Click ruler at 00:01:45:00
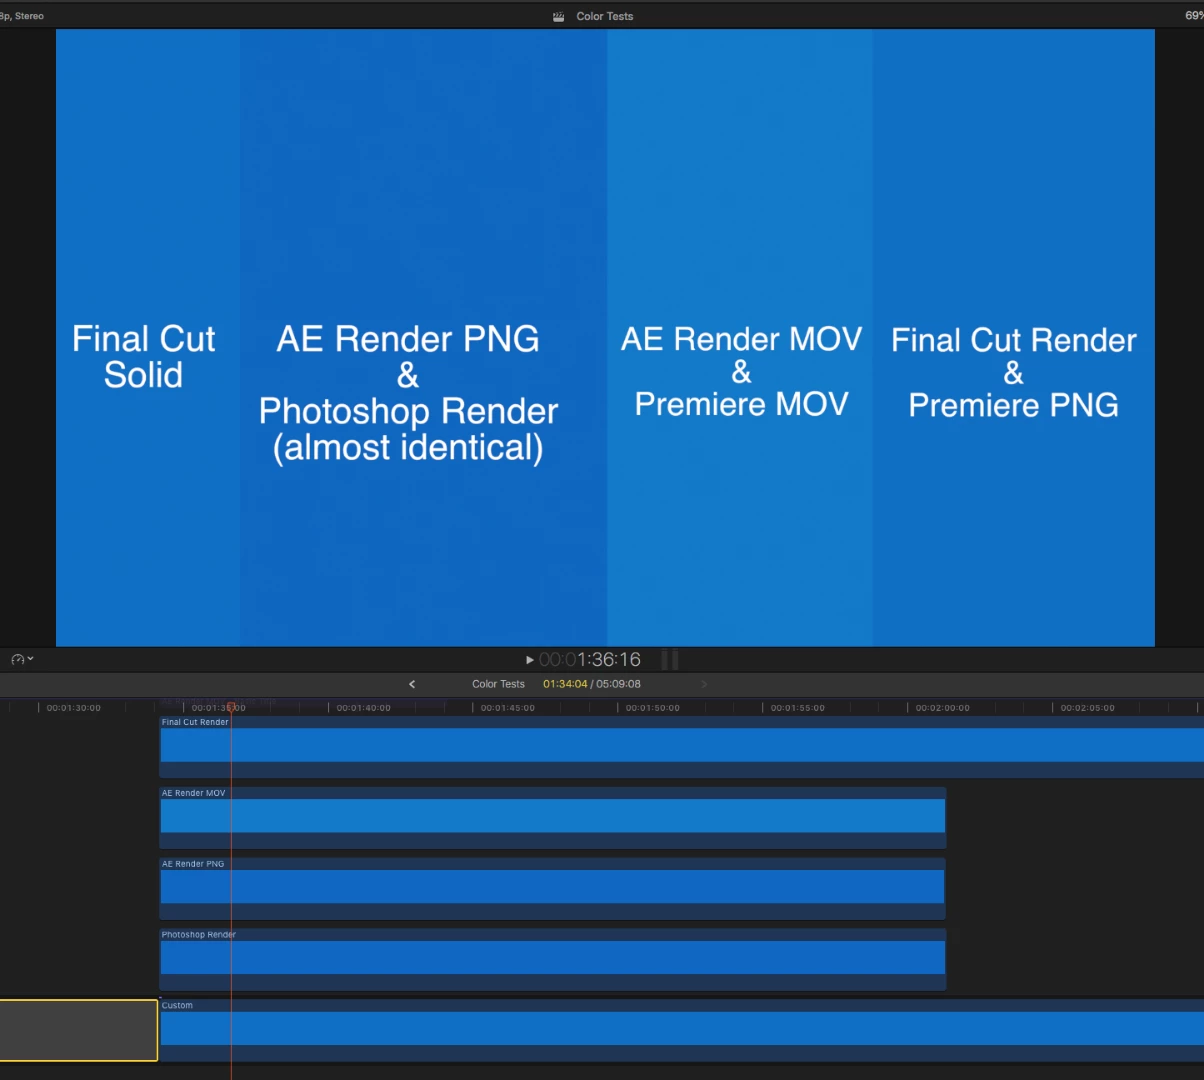Viewport: 1204px width, 1080px height. tap(507, 707)
